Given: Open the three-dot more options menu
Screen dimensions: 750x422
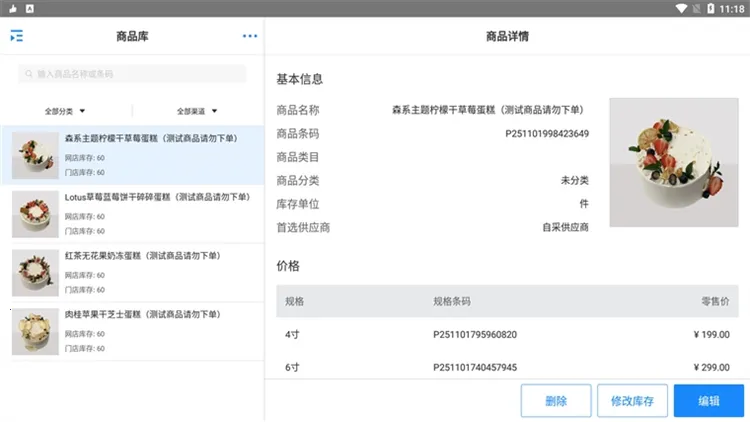Looking at the screenshot, I should [250, 36].
